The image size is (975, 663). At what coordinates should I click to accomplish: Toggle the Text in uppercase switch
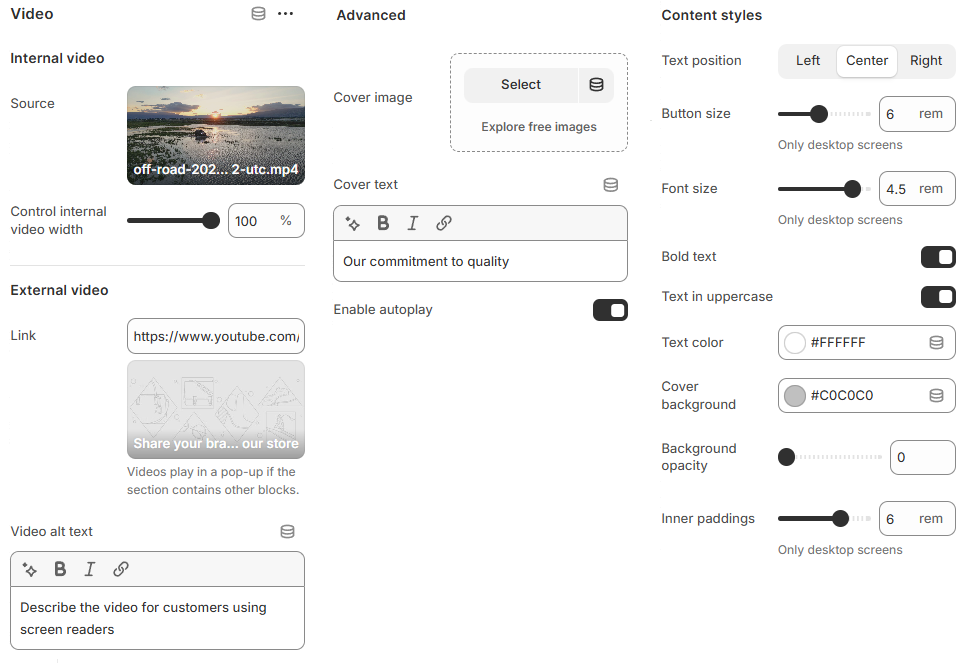937,297
